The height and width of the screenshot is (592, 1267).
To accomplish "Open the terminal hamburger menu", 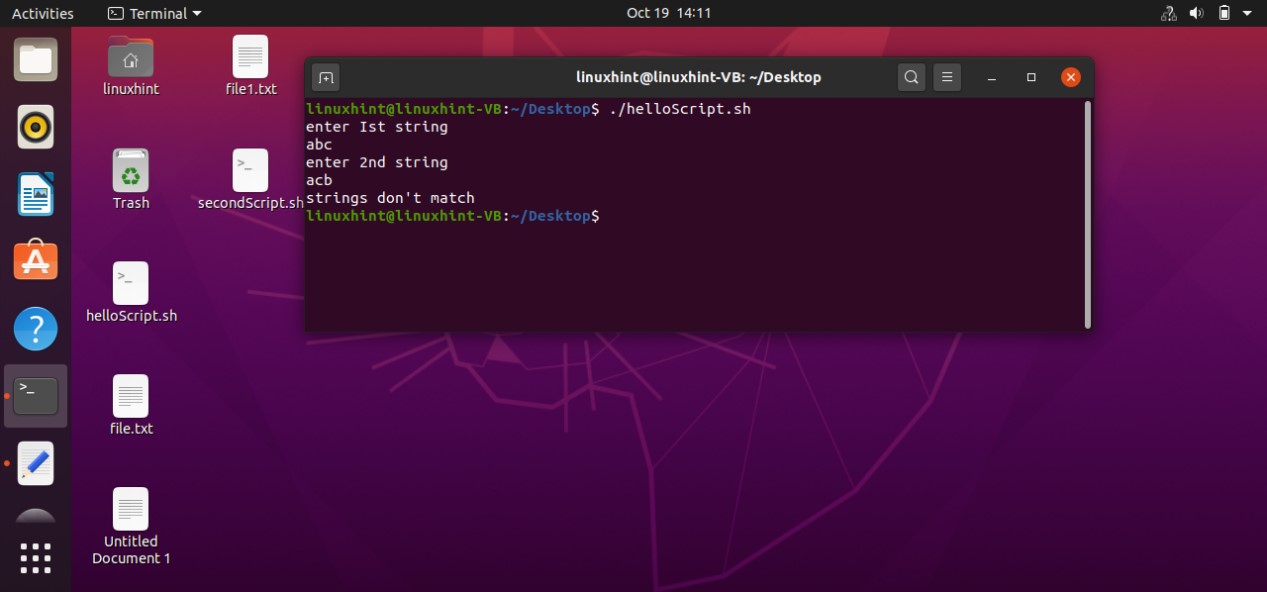I will pyautogui.click(x=946, y=77).
